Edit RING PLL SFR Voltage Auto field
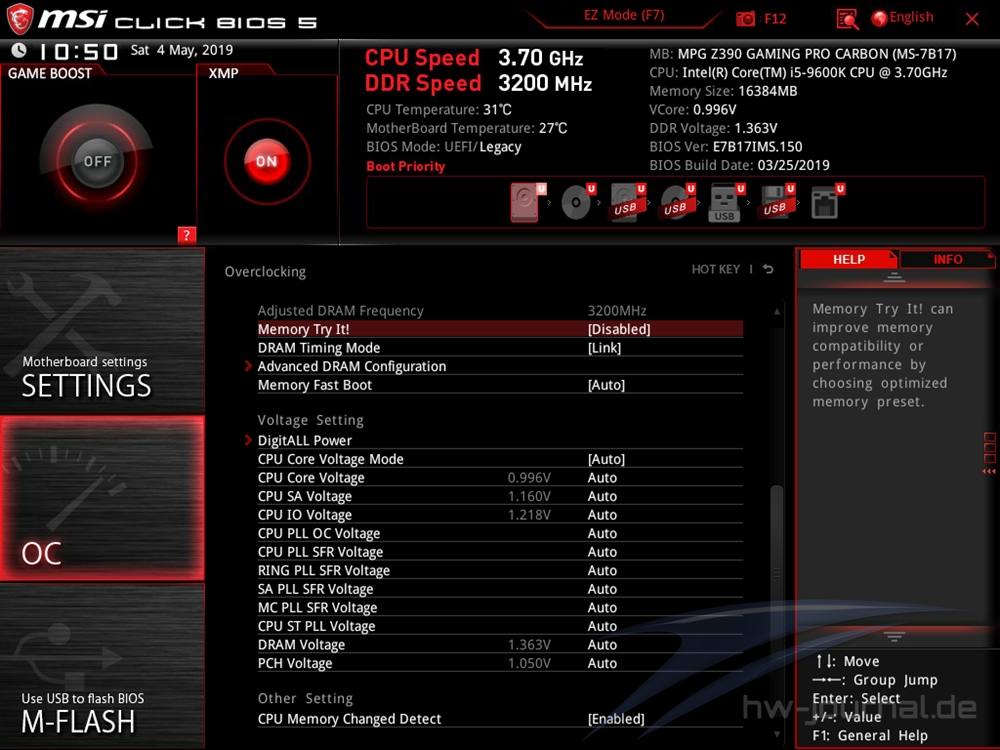The height and width of the screenshot is (750, 1000). (x=602, y=570)
